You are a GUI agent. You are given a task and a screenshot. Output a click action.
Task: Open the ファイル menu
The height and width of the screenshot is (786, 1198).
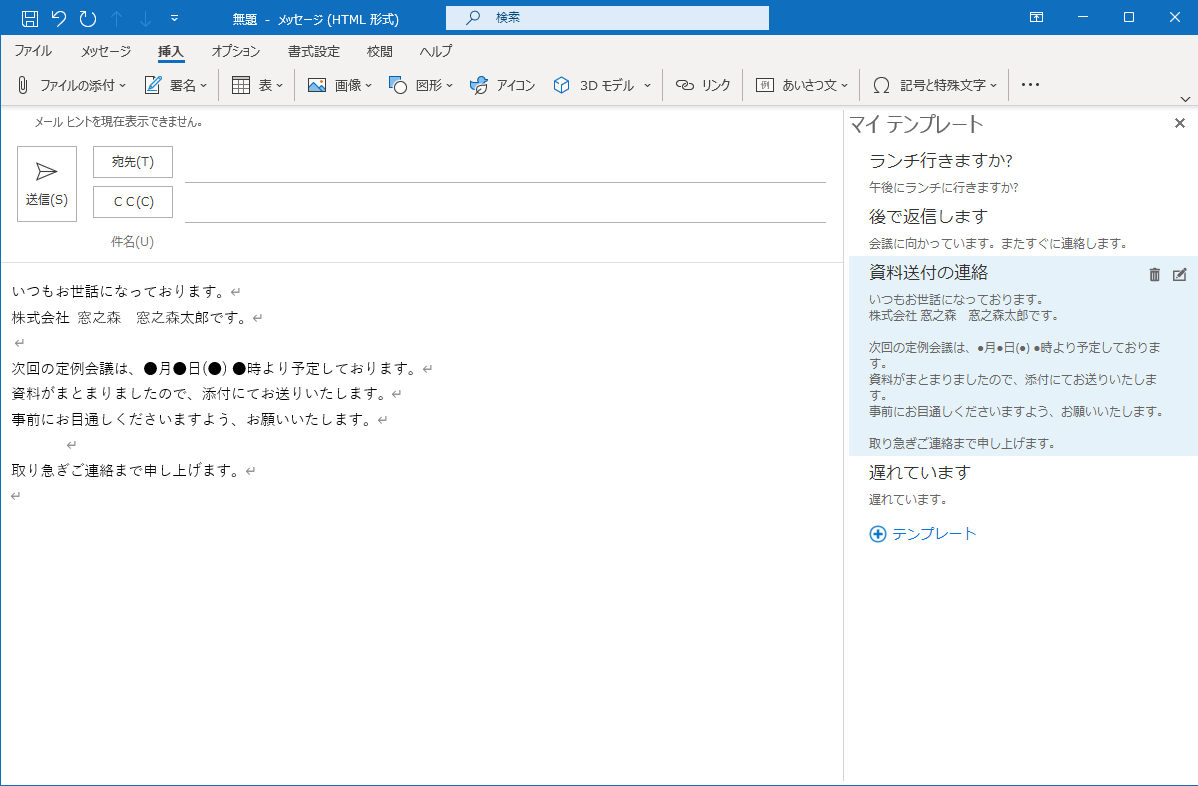32,51
